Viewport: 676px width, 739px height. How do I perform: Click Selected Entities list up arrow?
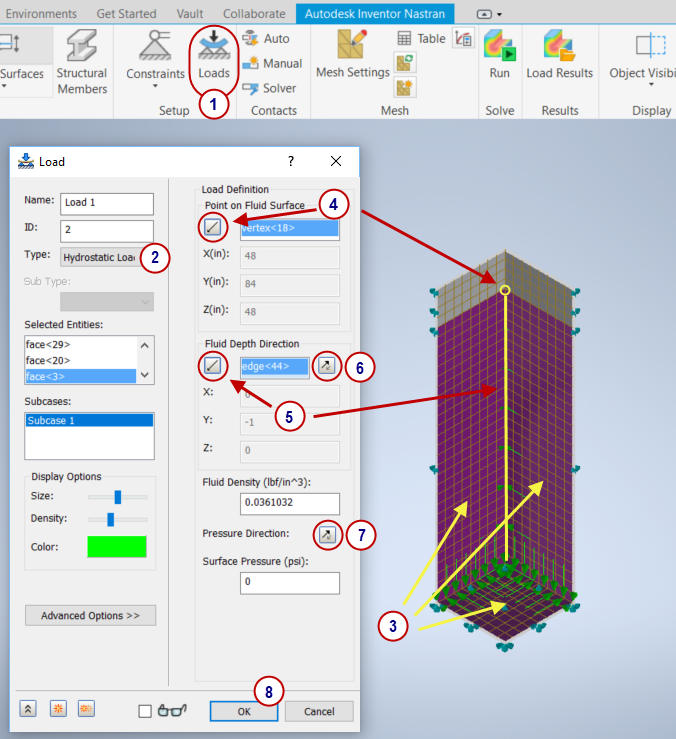145,345
